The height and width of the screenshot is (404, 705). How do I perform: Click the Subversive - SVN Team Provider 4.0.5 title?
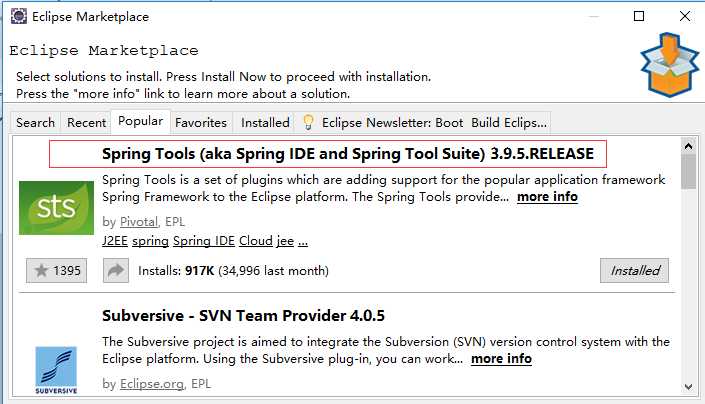click(243, 315)
